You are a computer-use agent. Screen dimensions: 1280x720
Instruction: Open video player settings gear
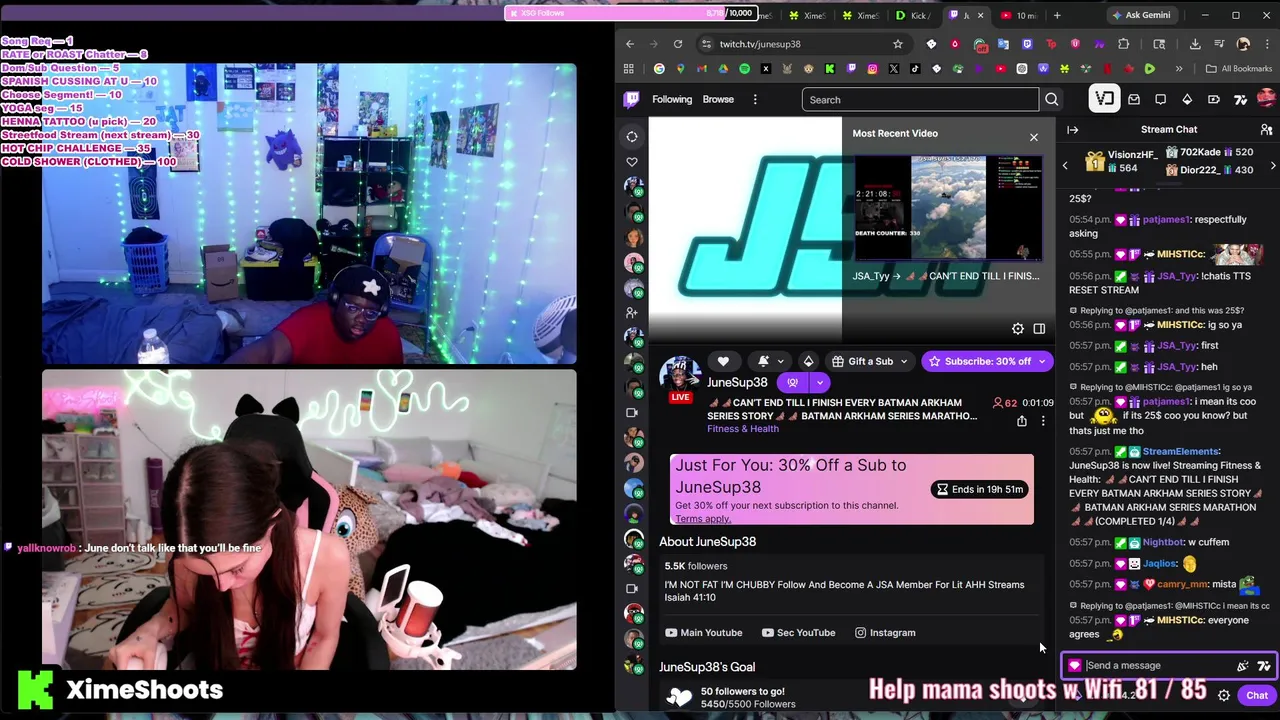pyautogui.click(x=1018, y=328)
